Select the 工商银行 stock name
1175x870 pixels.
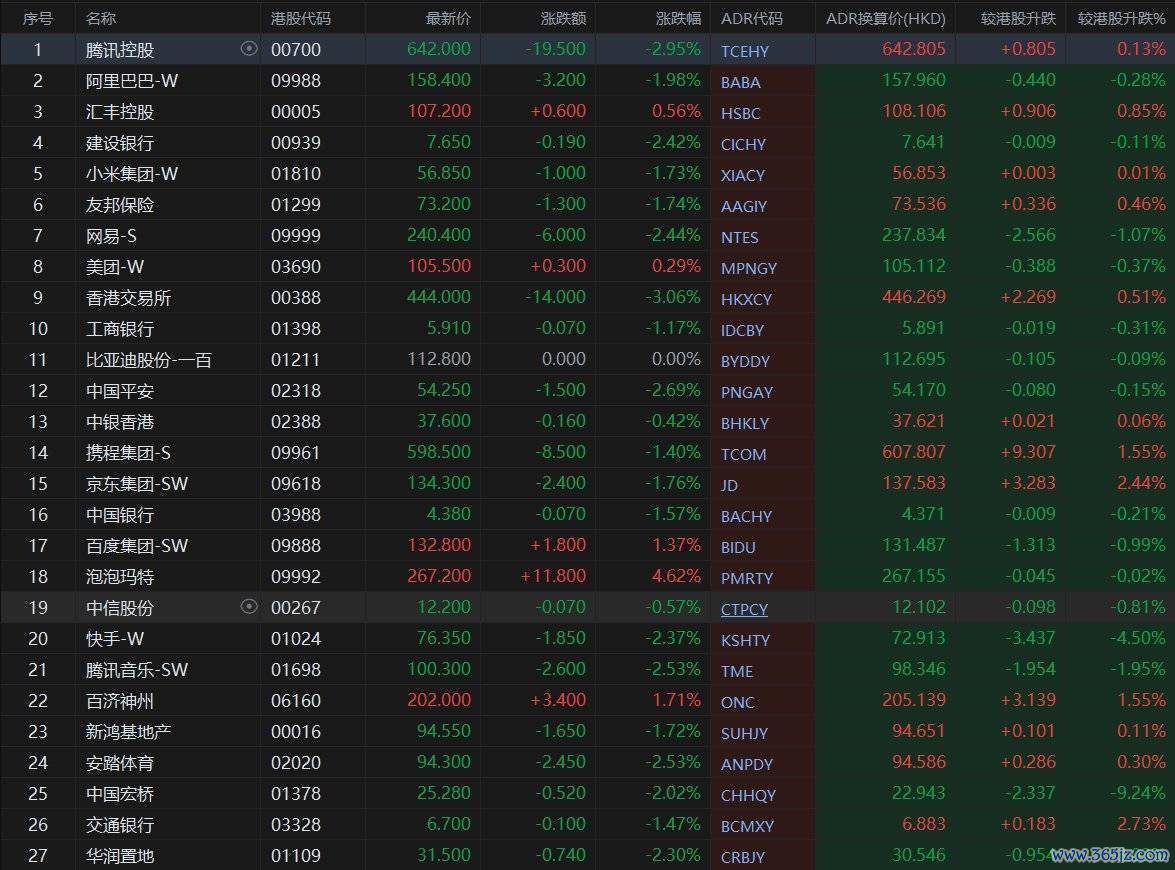point(120,329)
